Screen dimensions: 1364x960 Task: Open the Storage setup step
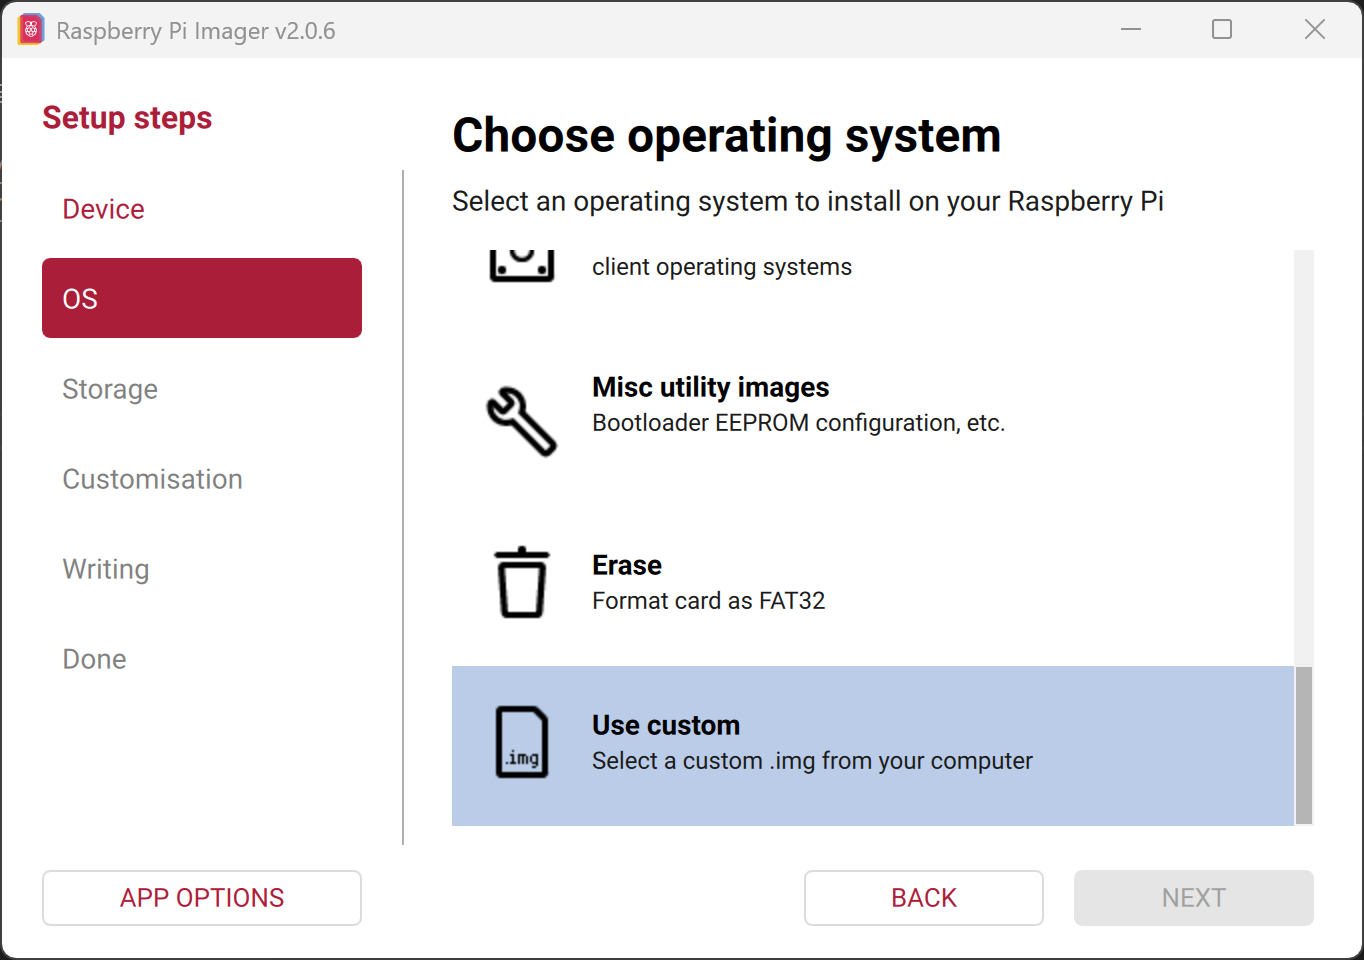(110, 389)
